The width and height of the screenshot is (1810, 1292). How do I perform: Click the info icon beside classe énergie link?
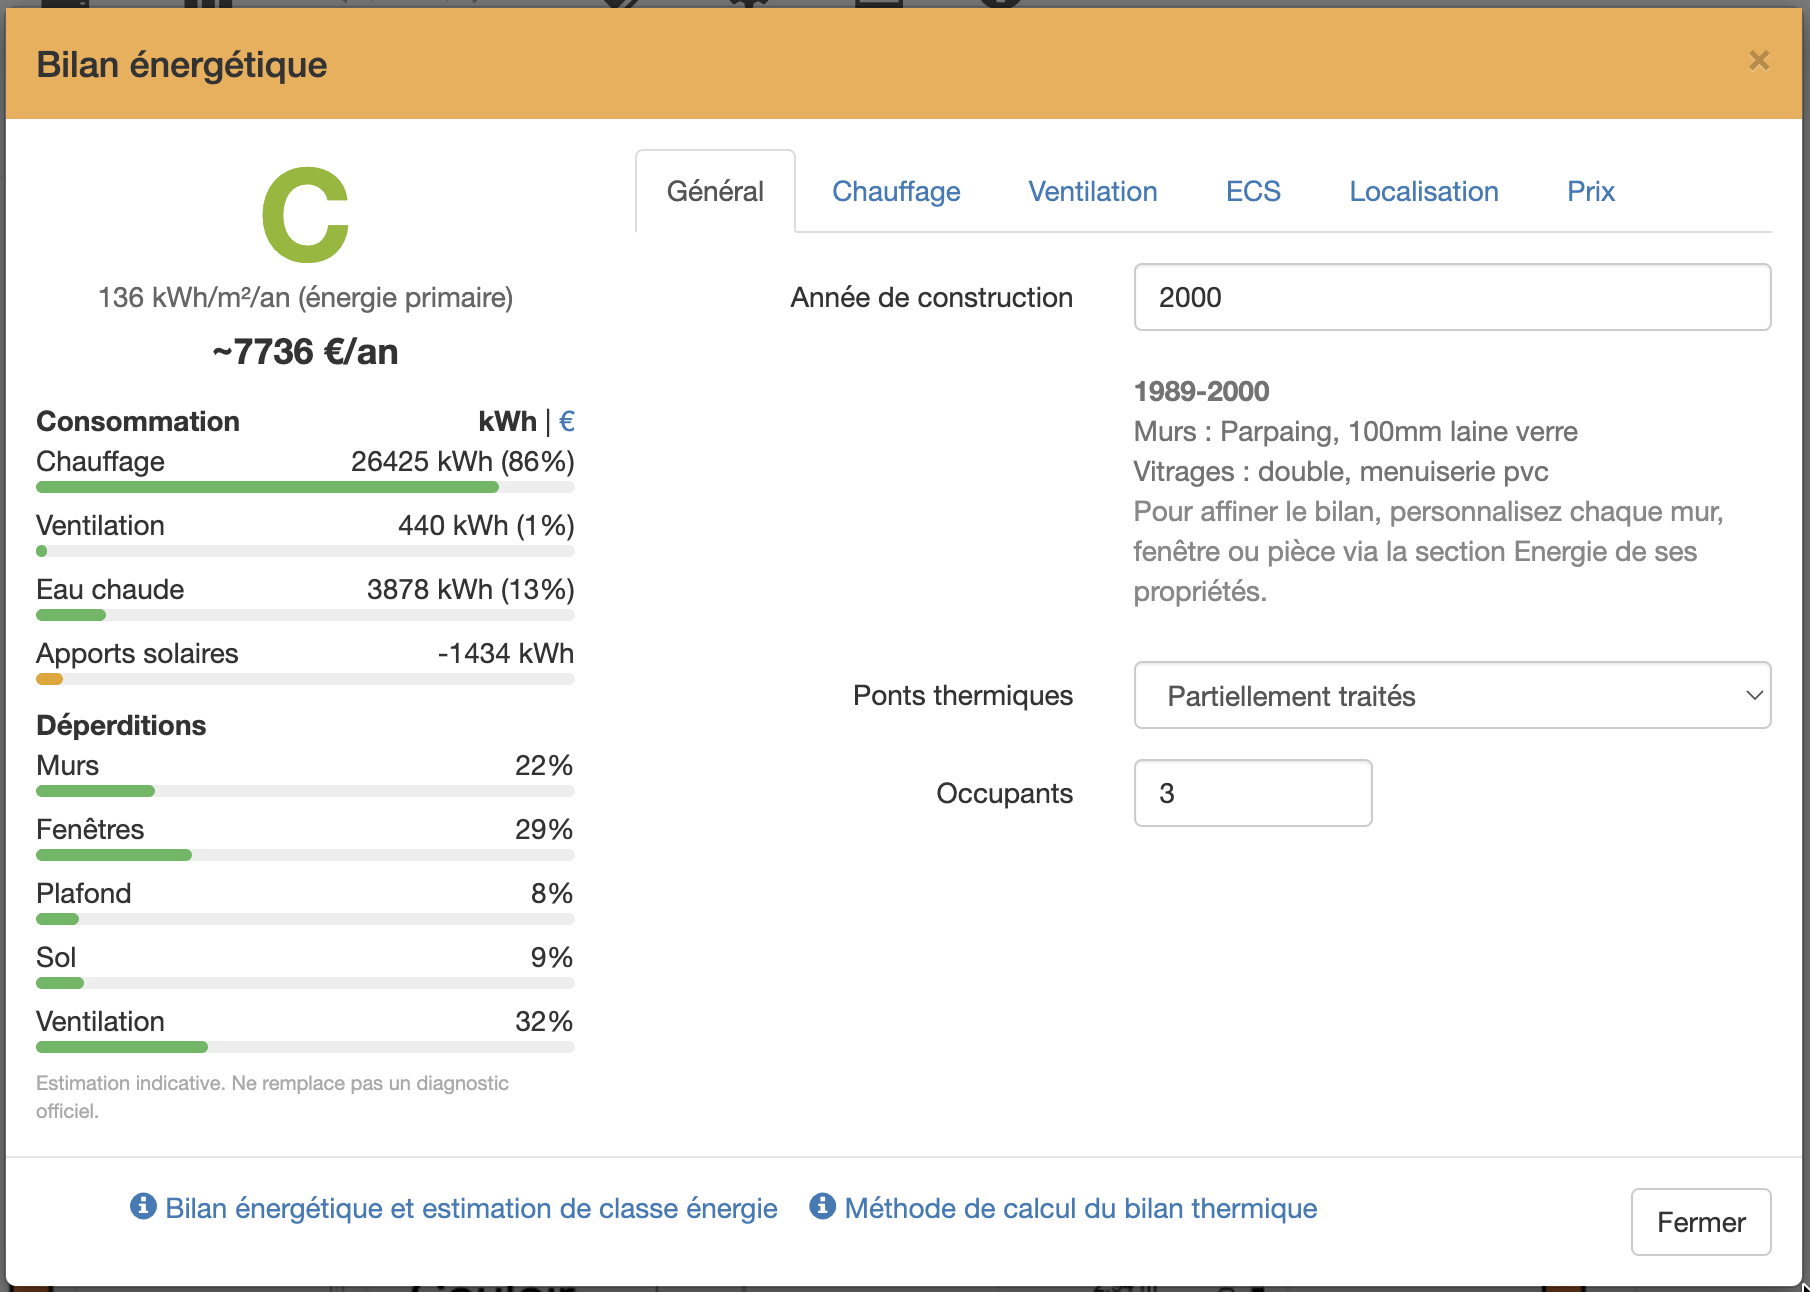point(143,1208)
